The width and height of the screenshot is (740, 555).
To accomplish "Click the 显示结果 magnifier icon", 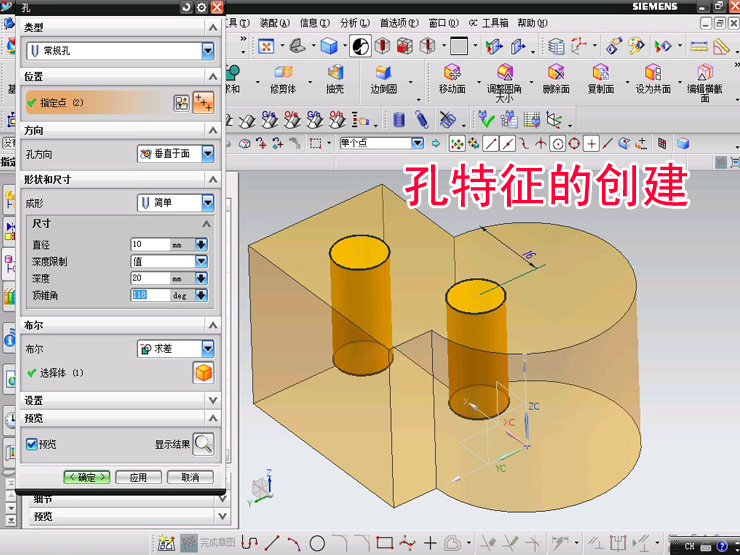I will click(203, 444).
